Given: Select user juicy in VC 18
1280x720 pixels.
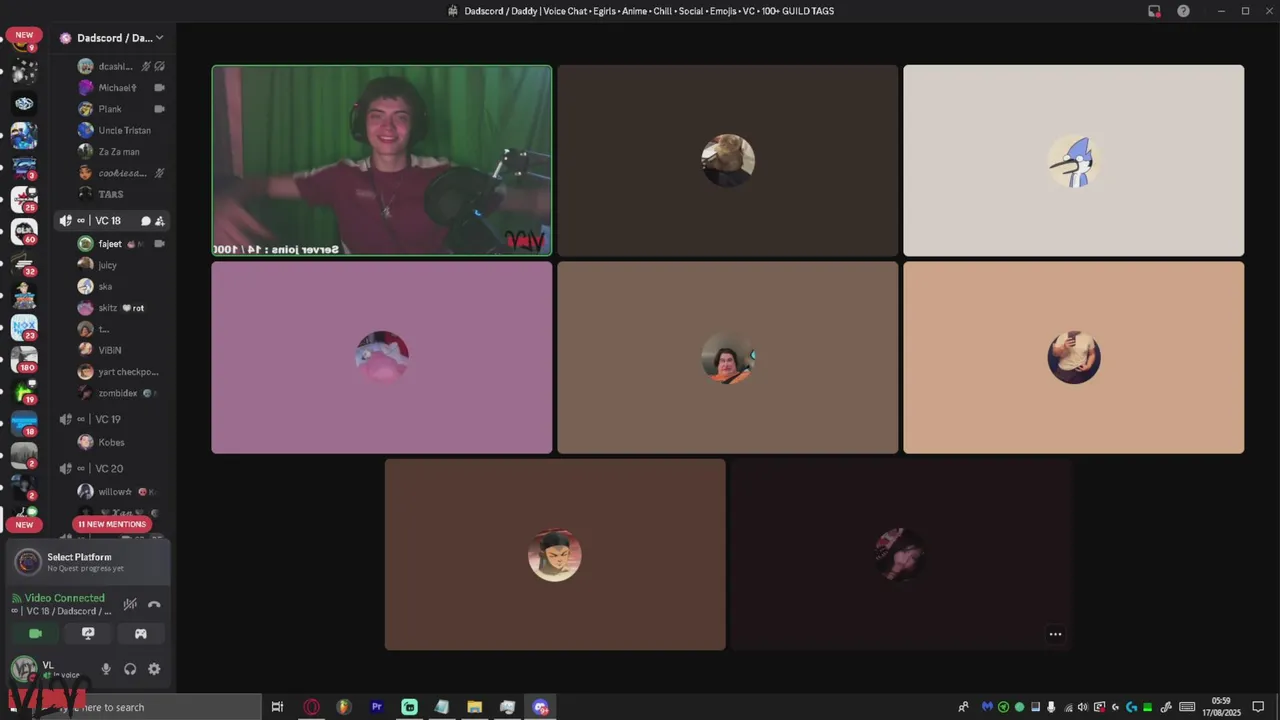Looking at the screenshot, I should coord(121,265).
